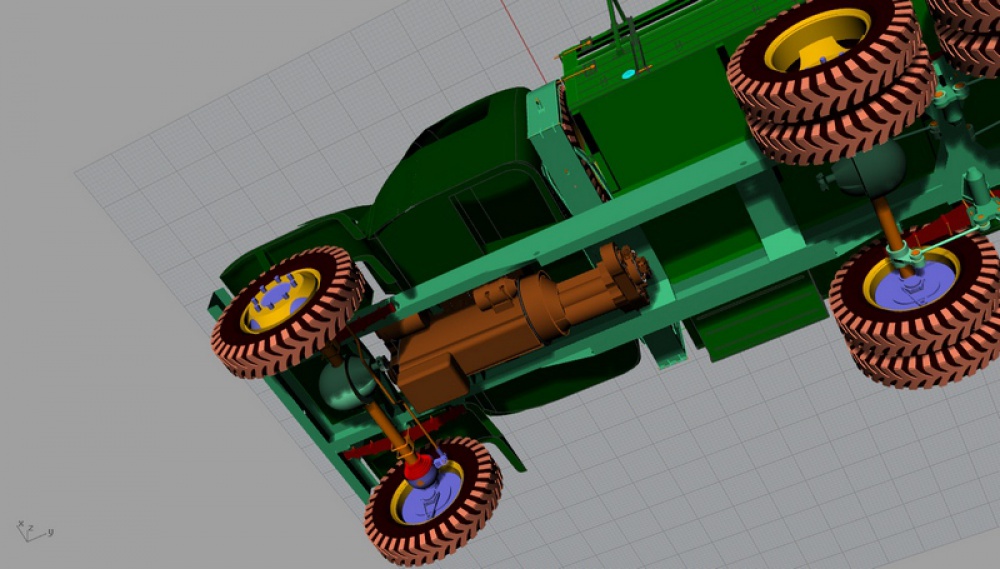
Task: Select the front left tire
Action: 288,312
